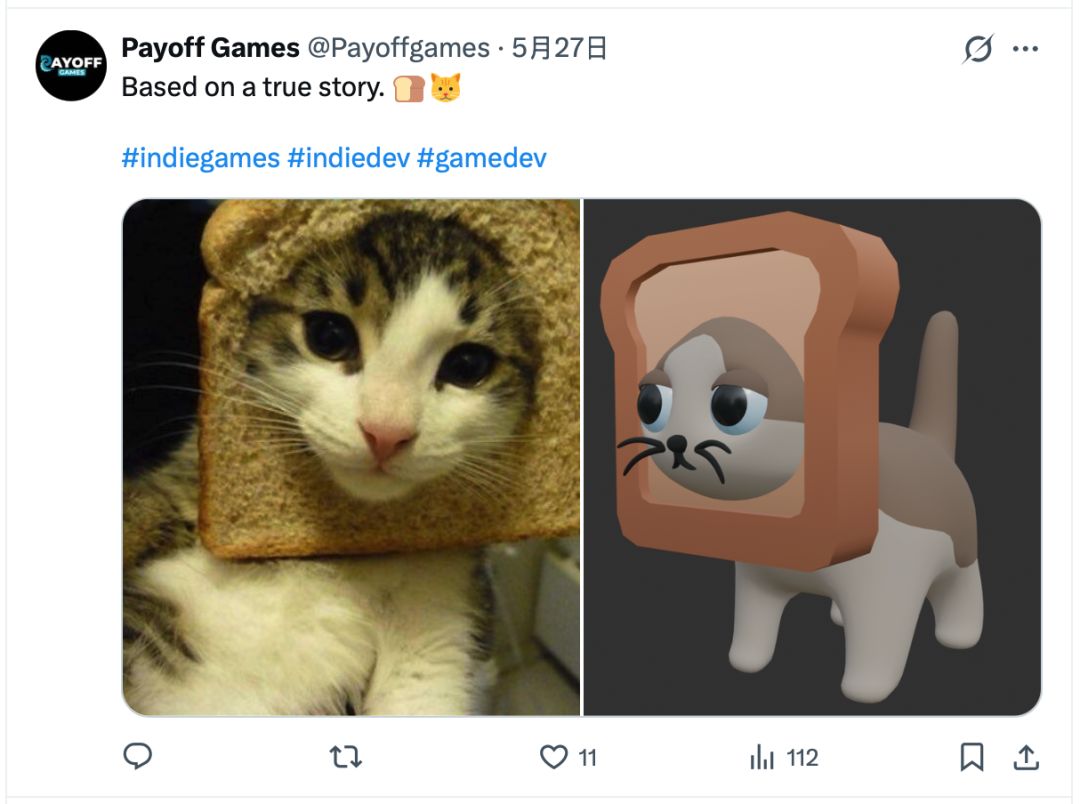Like the post with heart icon
This screenshot has width=1080, height=804.
tap(553, 757)
